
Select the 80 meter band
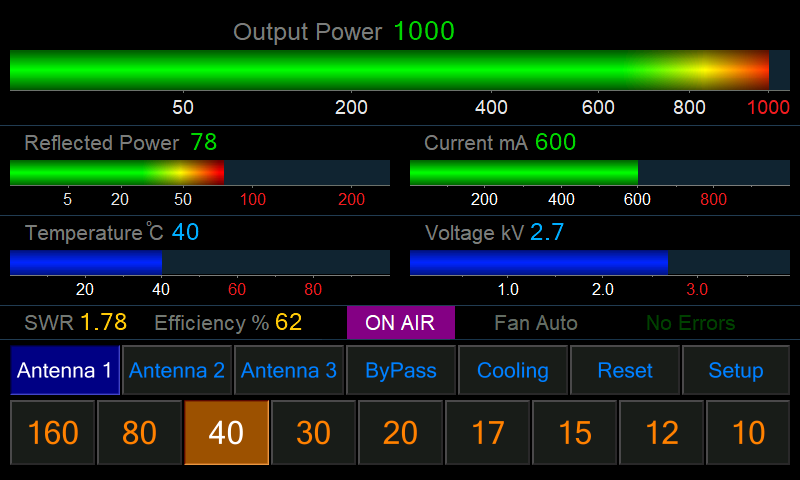(140, 433)
